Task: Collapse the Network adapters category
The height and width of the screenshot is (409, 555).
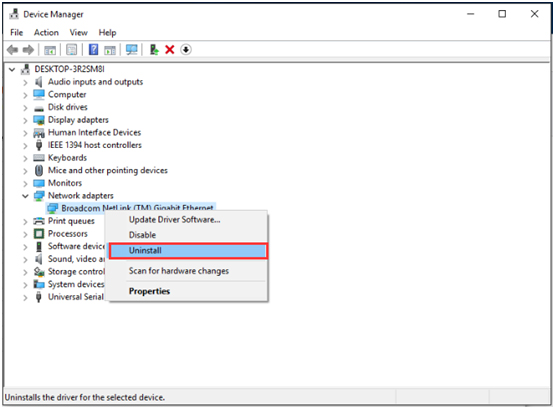Action: pos(25,196)
